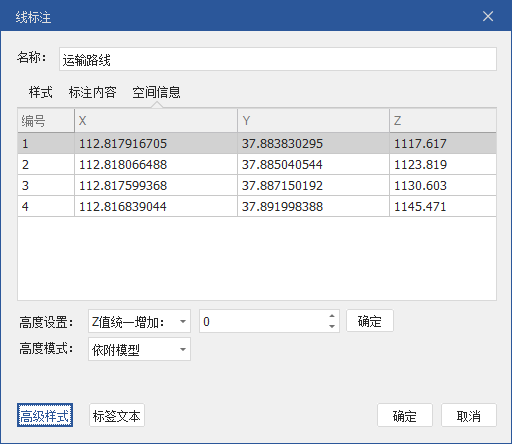The height and width of the screenshot is (444, 512).
Task: Apply height setting with adjacent 确定 button
Action: [x=370, y=321]
